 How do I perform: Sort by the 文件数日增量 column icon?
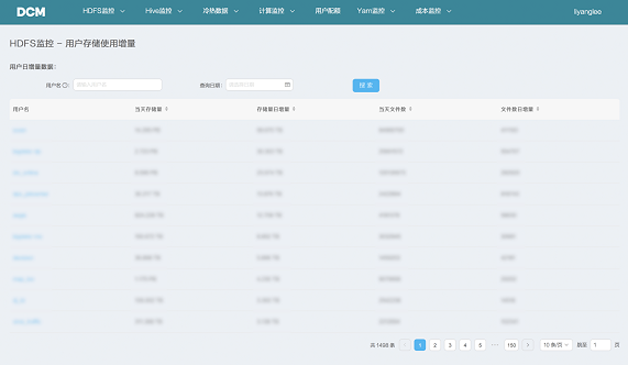click(x=538, y=109)
